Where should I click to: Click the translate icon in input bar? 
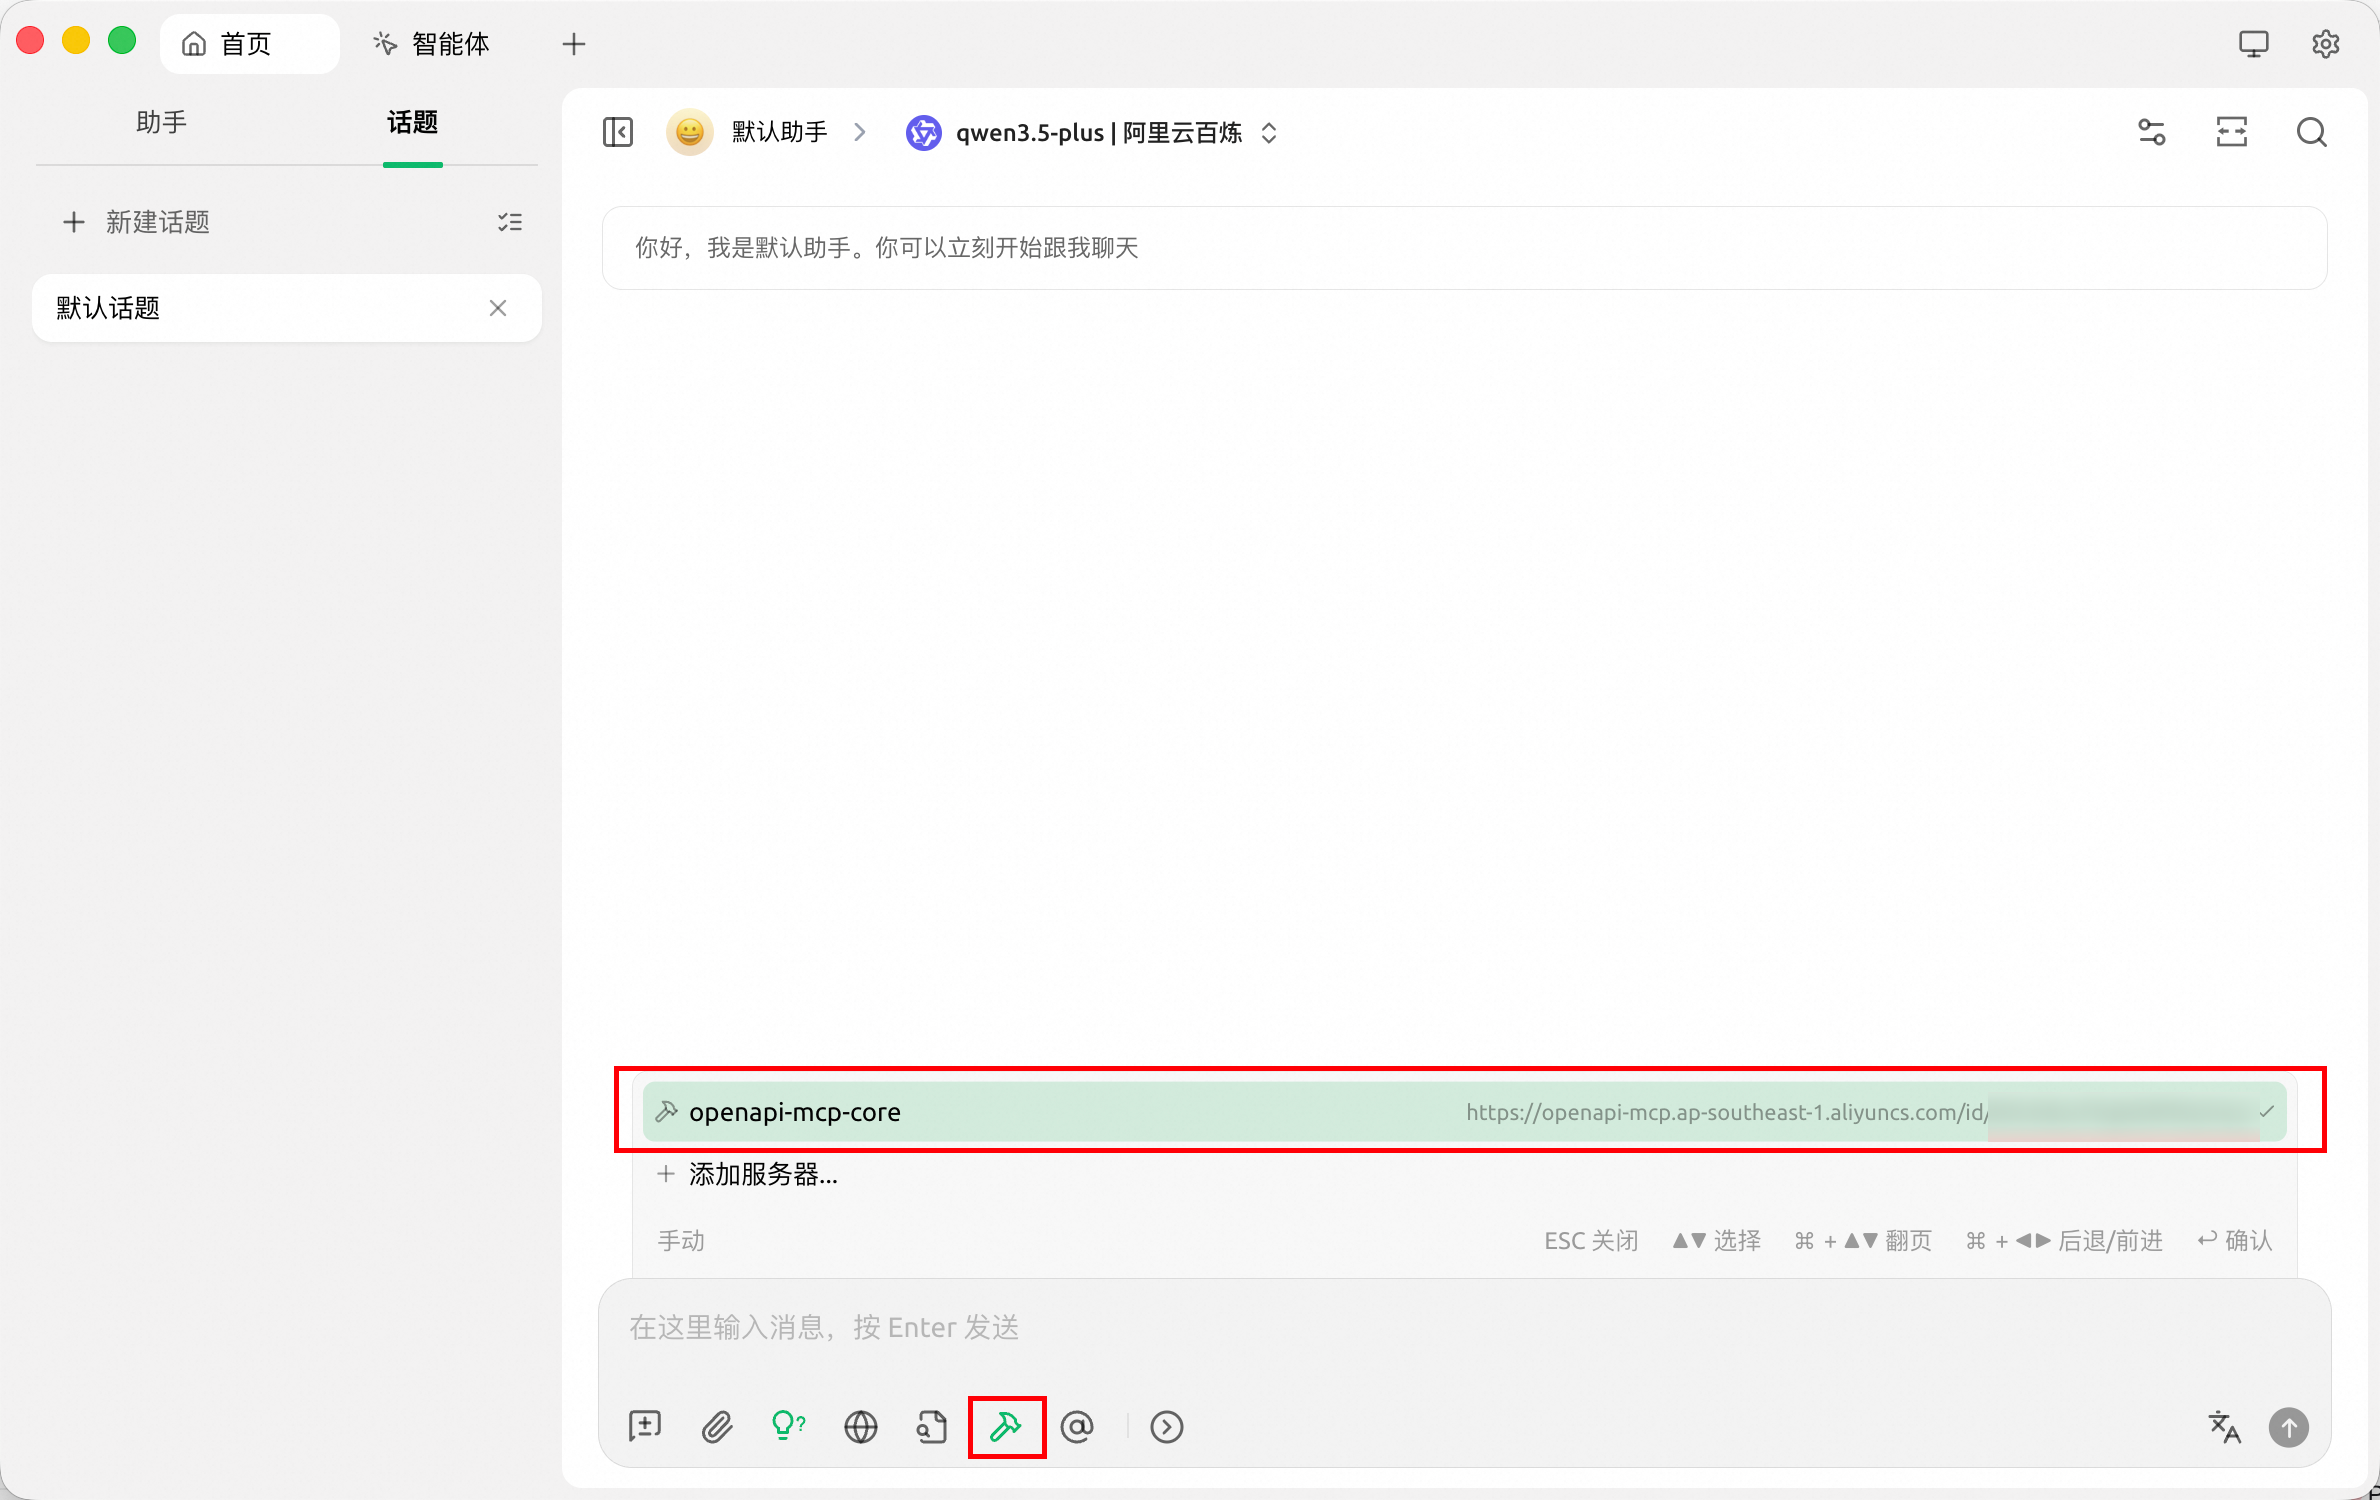pos(2224,1427)
